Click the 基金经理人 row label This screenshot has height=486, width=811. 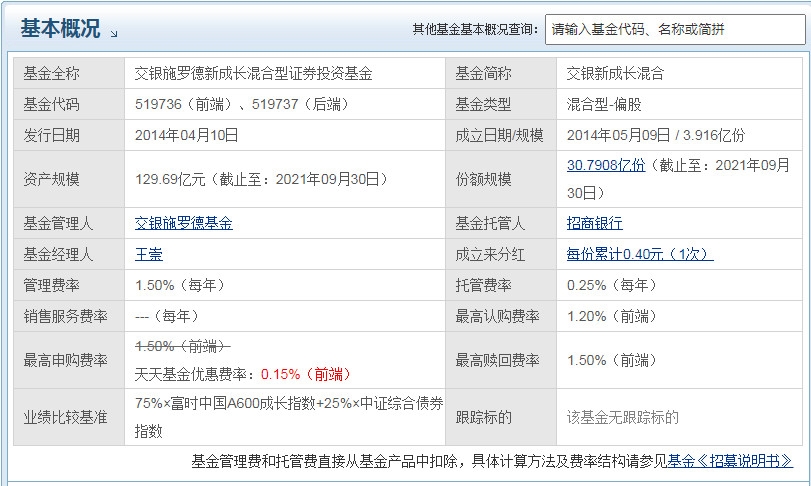tap(58, 254)
